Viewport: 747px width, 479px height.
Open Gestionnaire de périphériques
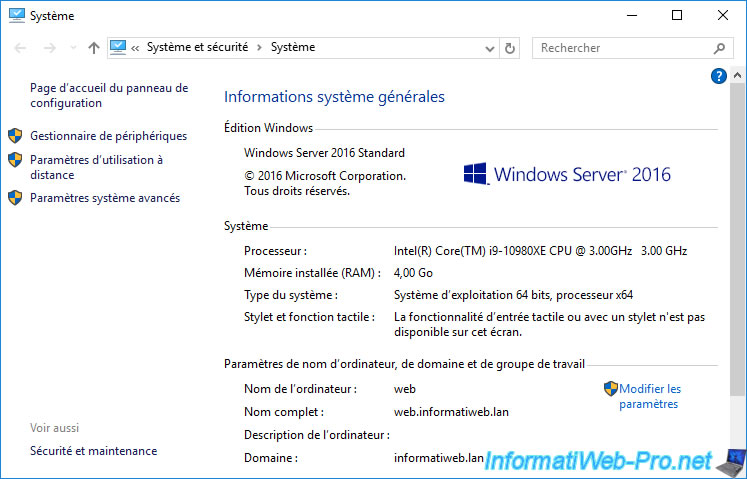click(x=109, y=136)
